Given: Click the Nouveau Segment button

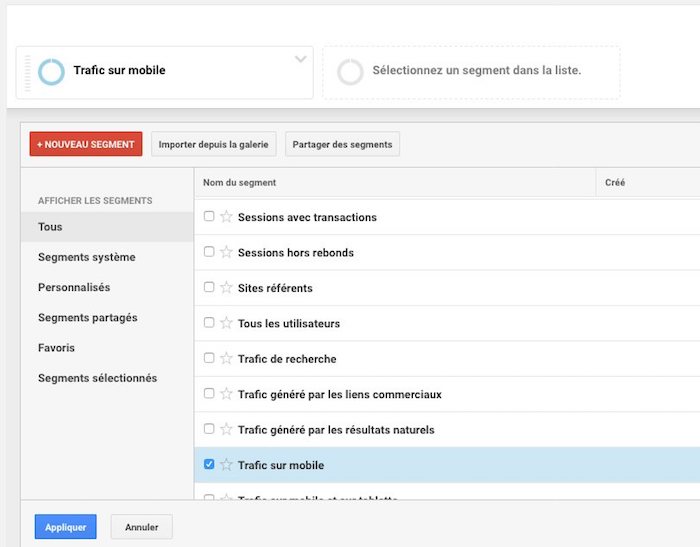Looking at the screenshot, I should click(86, 144).
